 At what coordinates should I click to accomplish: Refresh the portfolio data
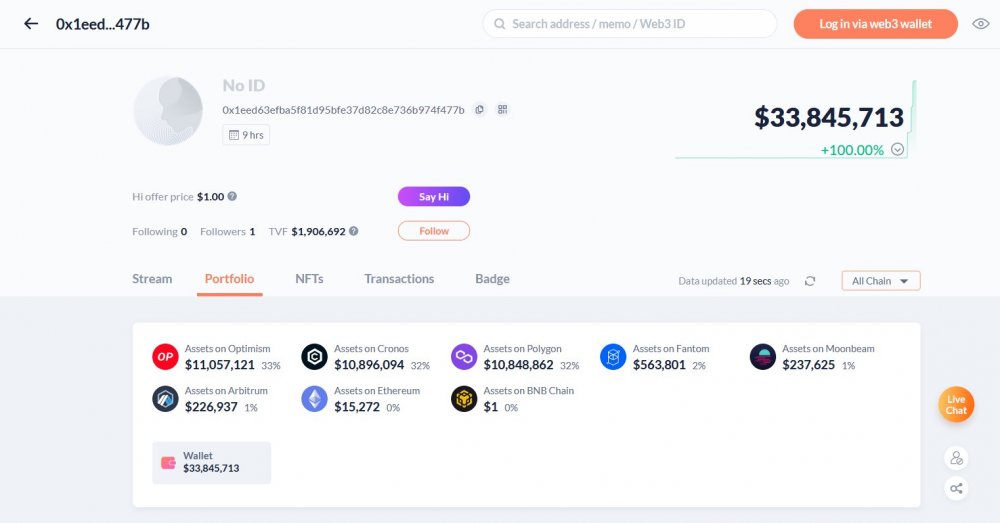(x=810, y=281)
